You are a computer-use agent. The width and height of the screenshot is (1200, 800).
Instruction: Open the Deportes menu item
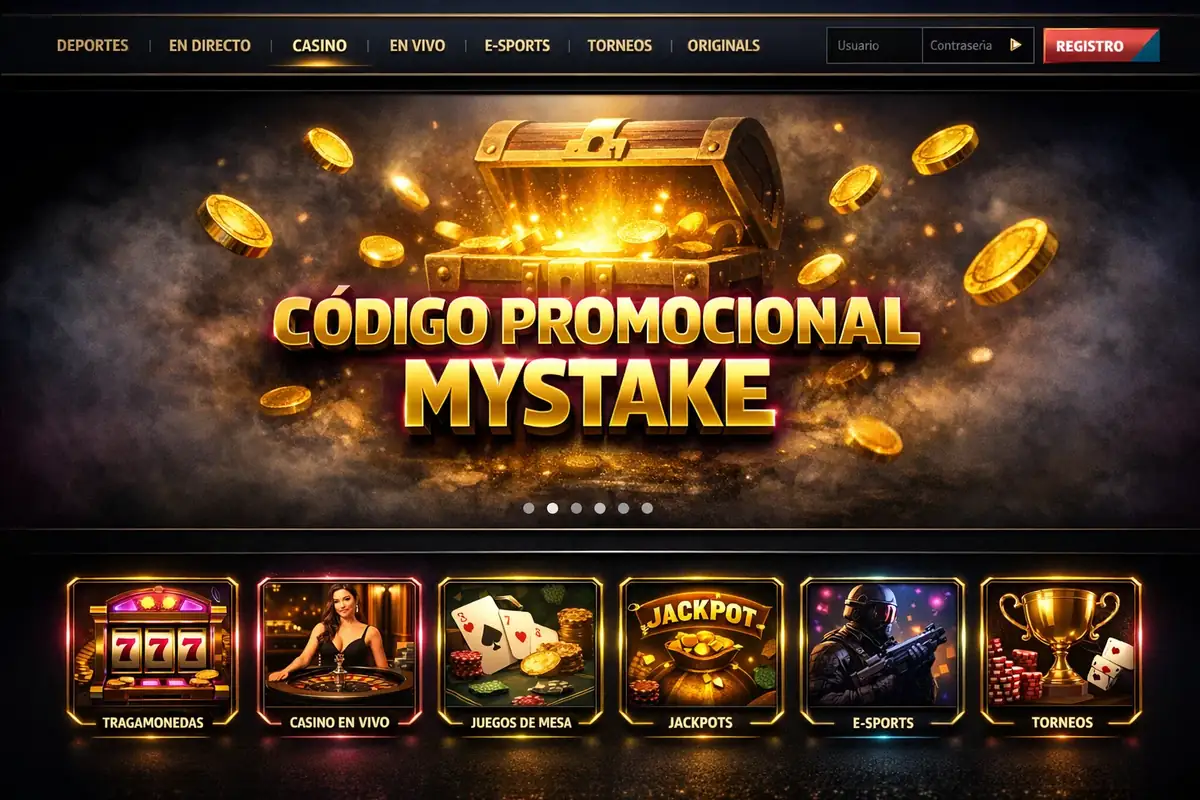[92, 45]
